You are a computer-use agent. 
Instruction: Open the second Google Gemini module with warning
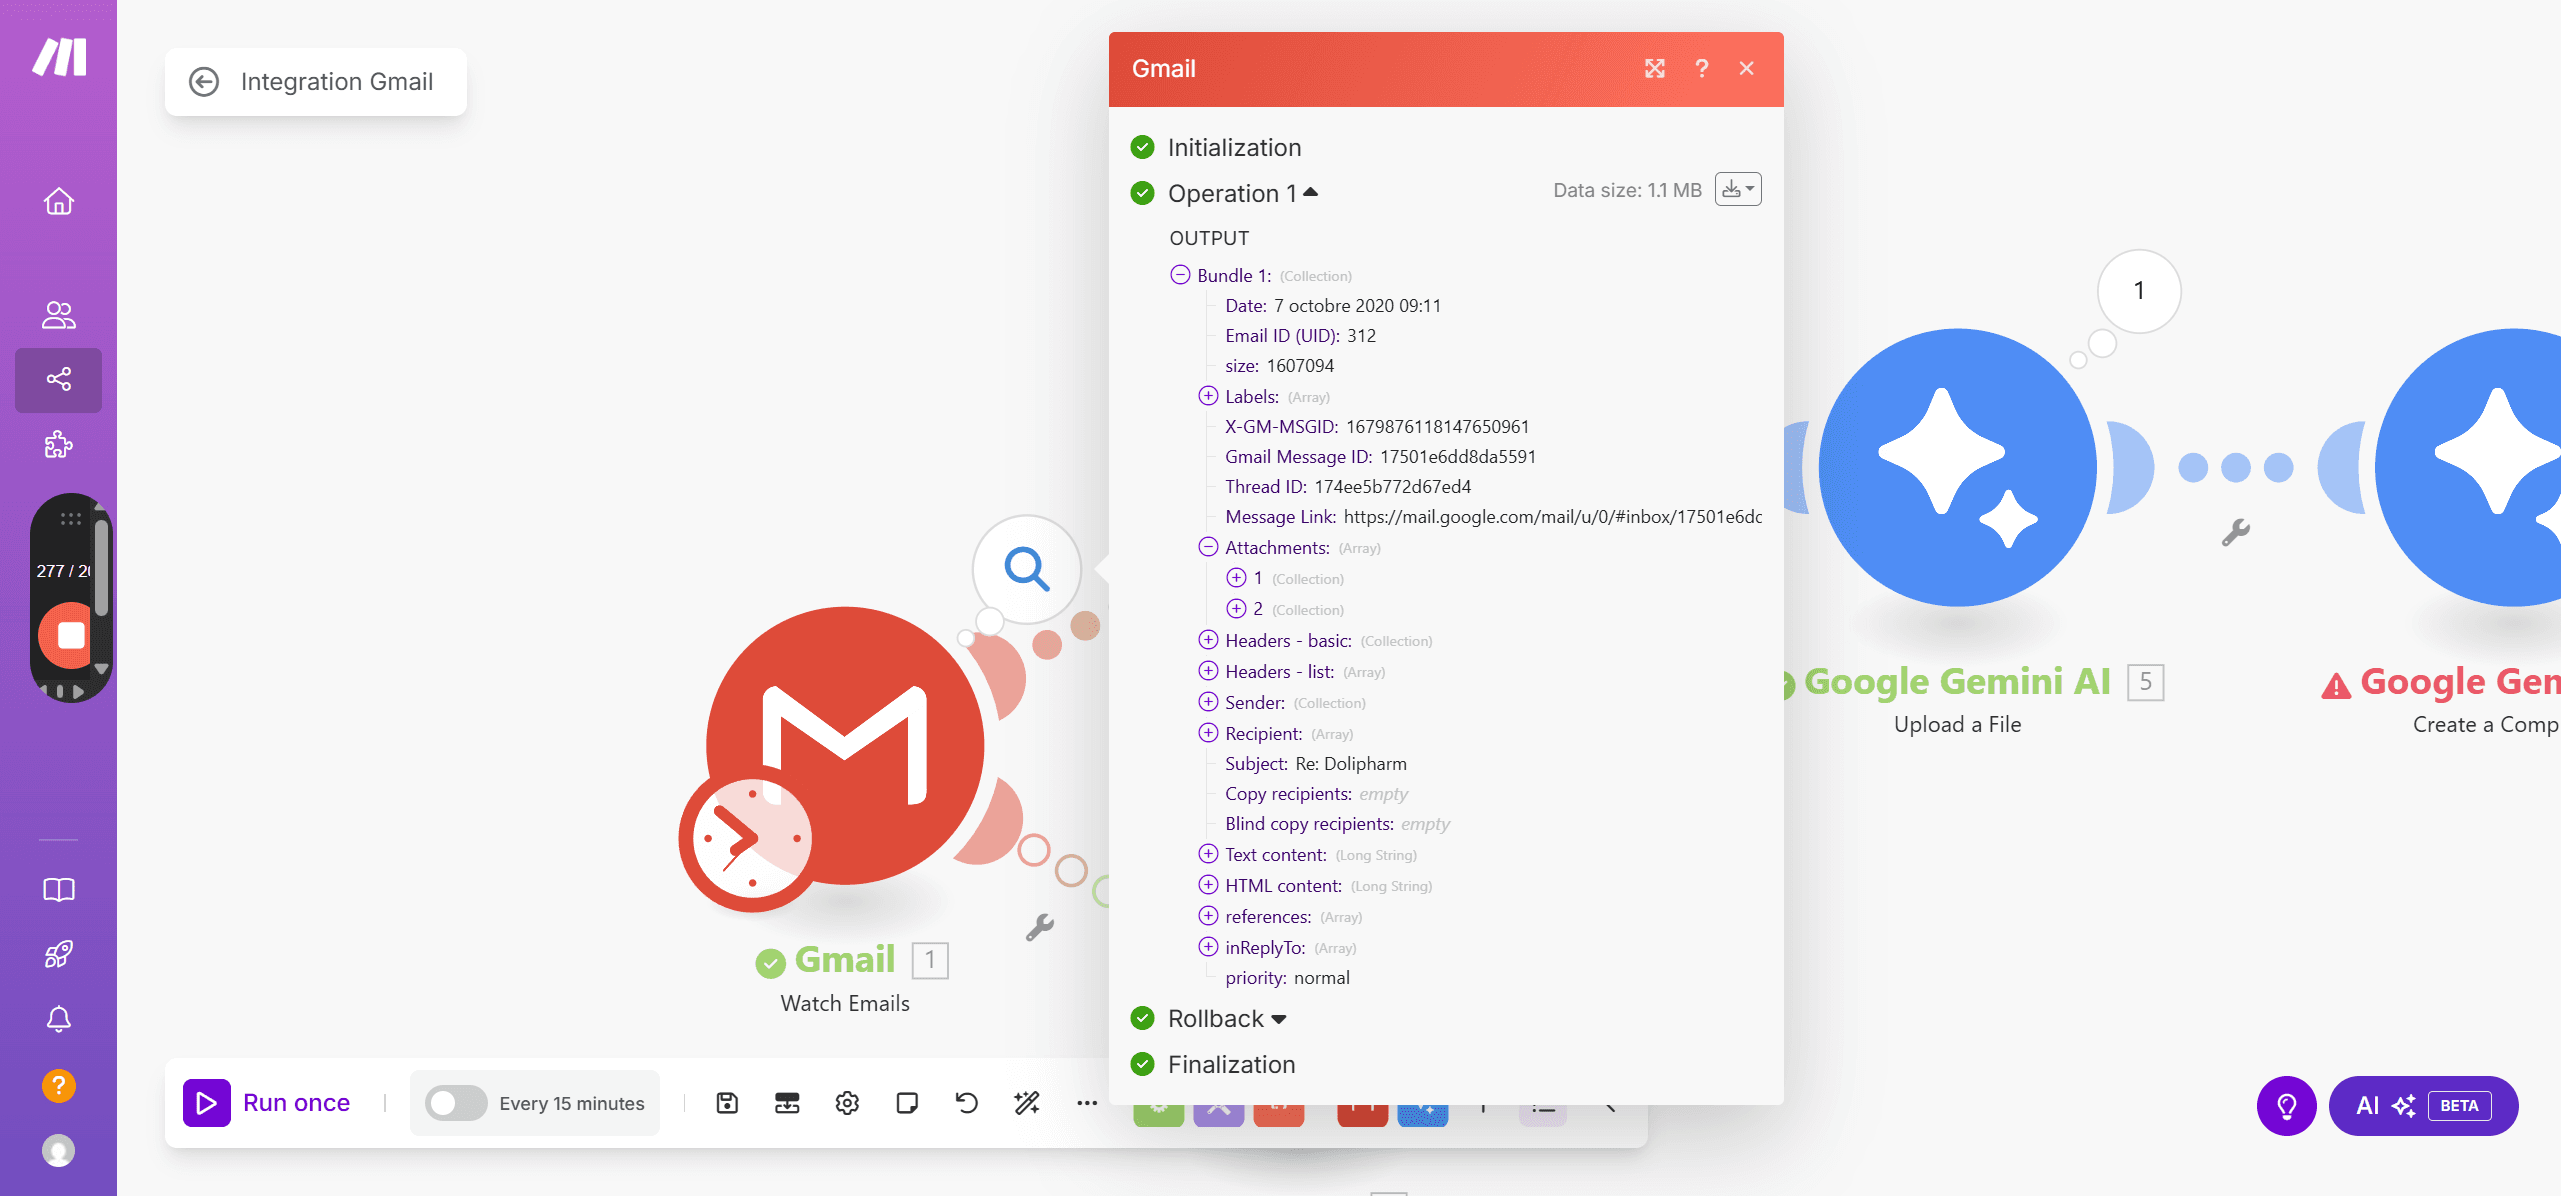pyautogui.click(x=2468, y=467)
